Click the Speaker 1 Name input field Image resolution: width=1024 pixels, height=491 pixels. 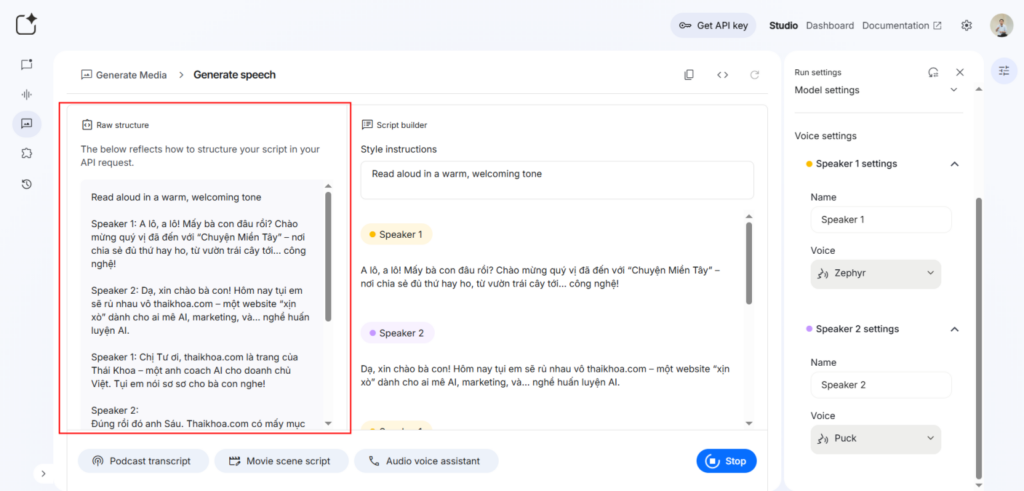(x=881, y=219)
